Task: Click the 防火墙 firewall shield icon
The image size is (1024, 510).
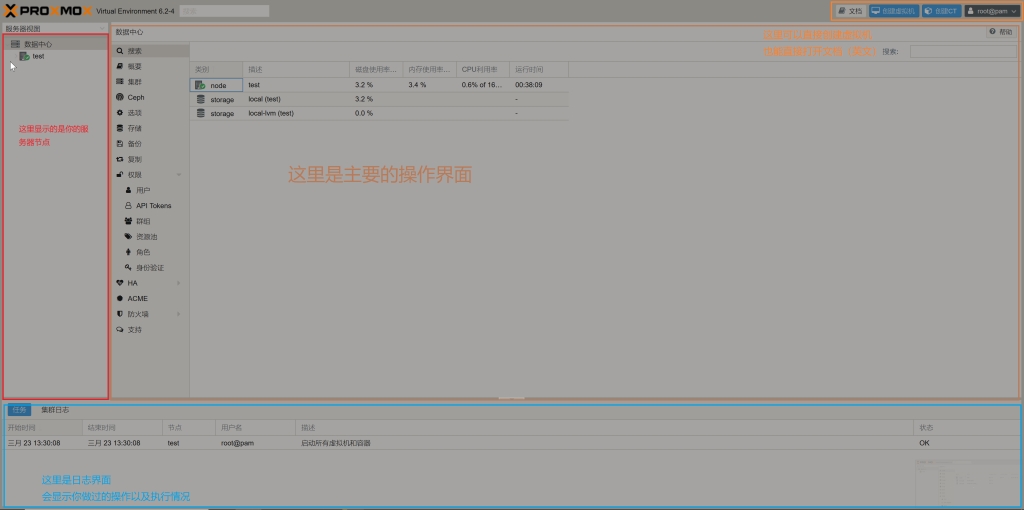Action: pos(120,314)
